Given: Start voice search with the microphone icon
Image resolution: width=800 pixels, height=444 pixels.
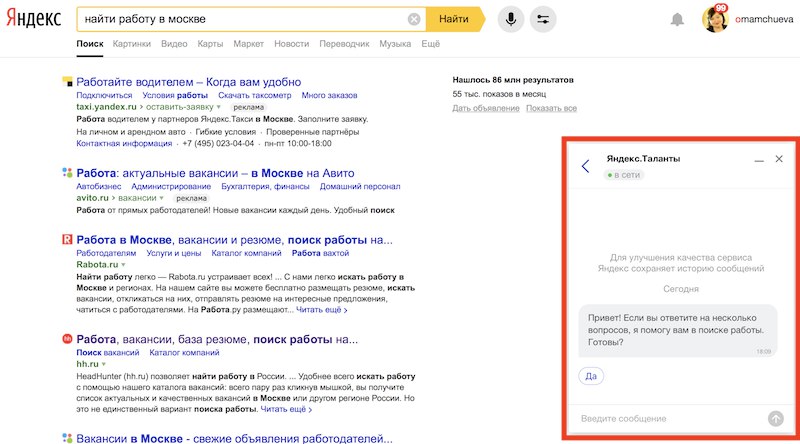Looking at the screenshot, I should coord(511,19).
